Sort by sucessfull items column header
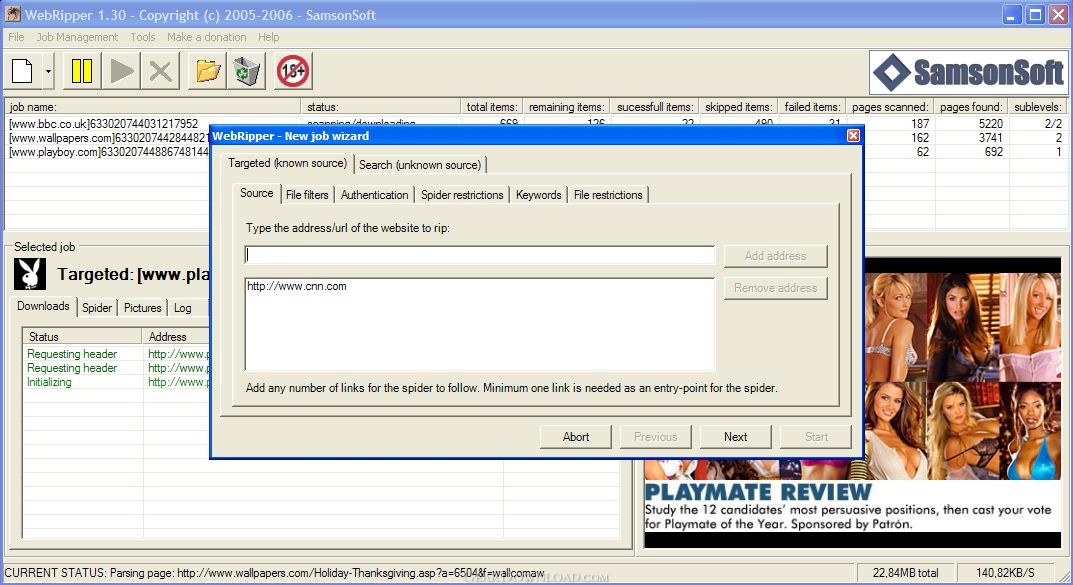Screen dimensions: 1073x585 click(x=655, y=107)
